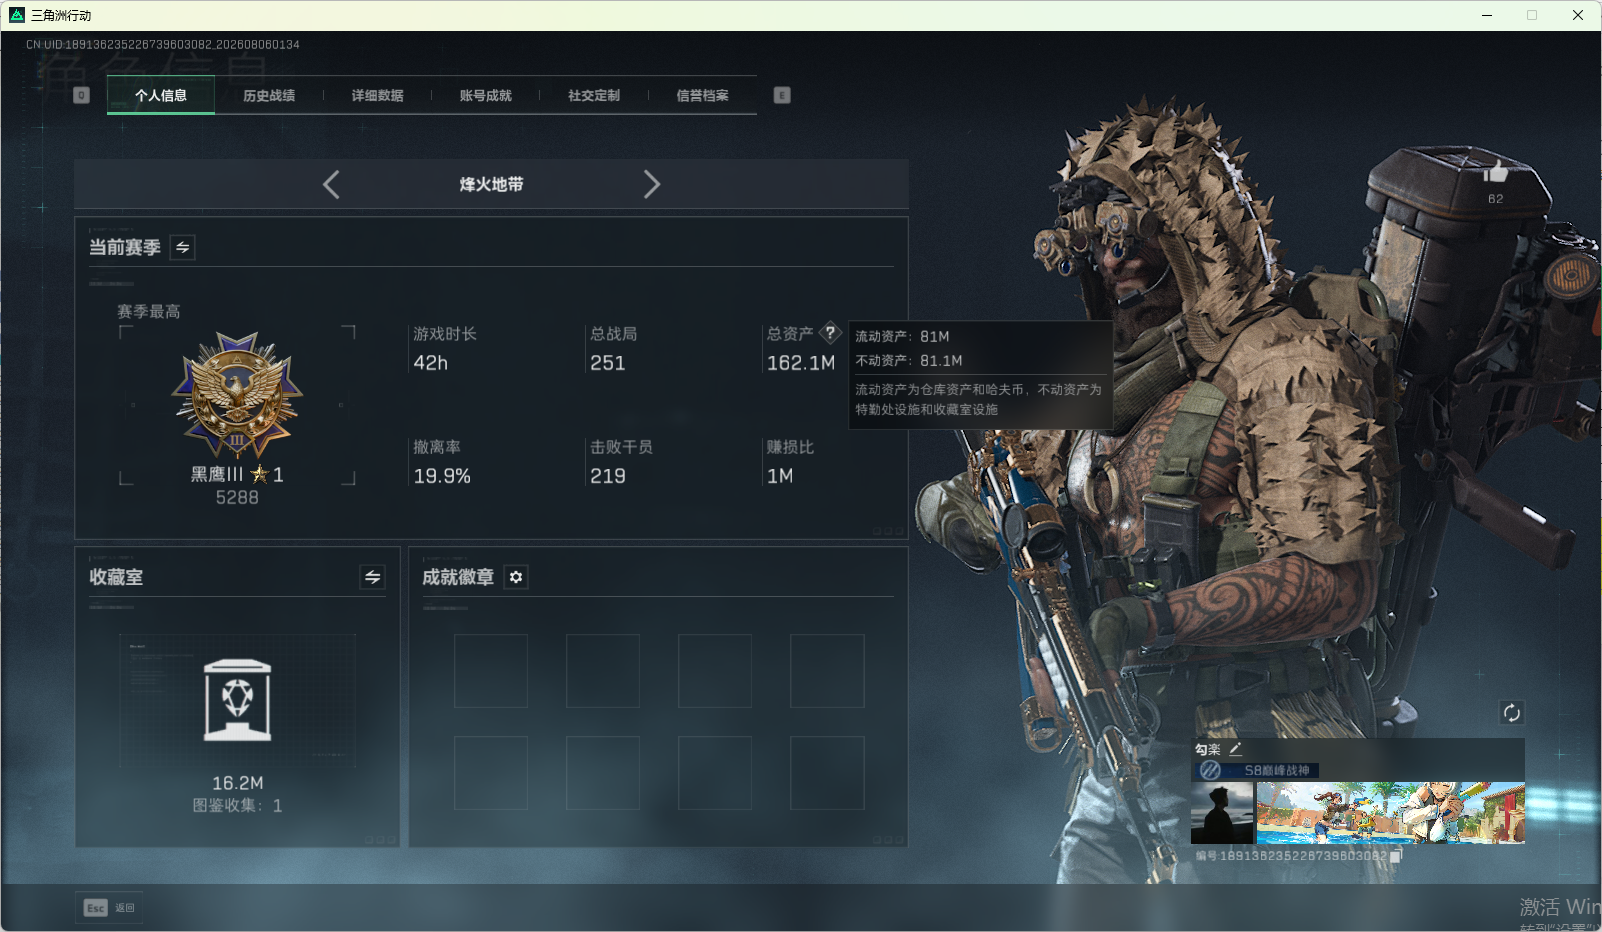Click the rank score 5288
Viewport: 1602px width, 932px height.
(x=237, y=497)
